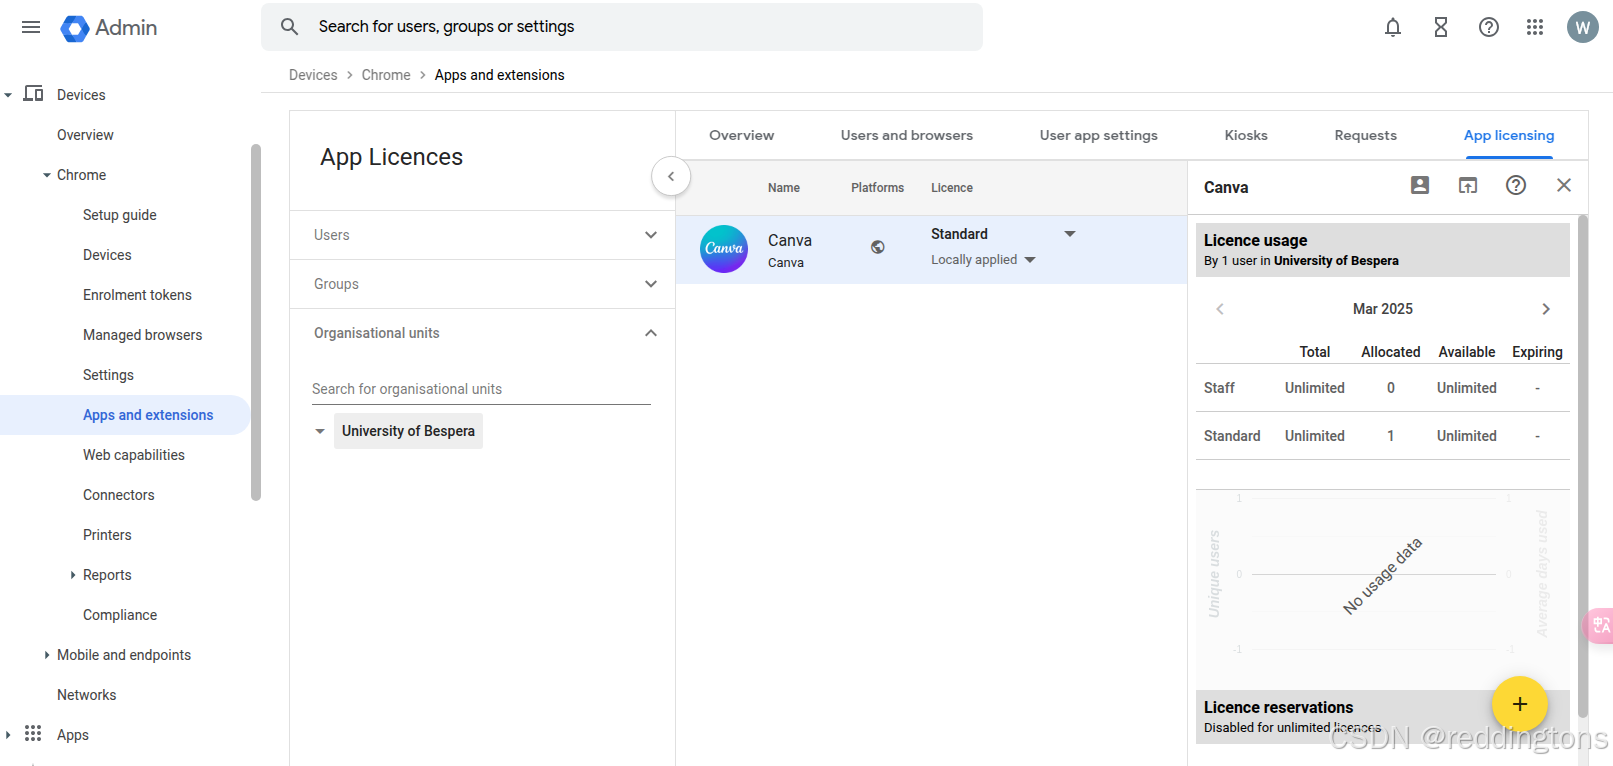Open Managed browsers in sidebar
This screenshot has width=1613, height=766.
pos(142,335)
